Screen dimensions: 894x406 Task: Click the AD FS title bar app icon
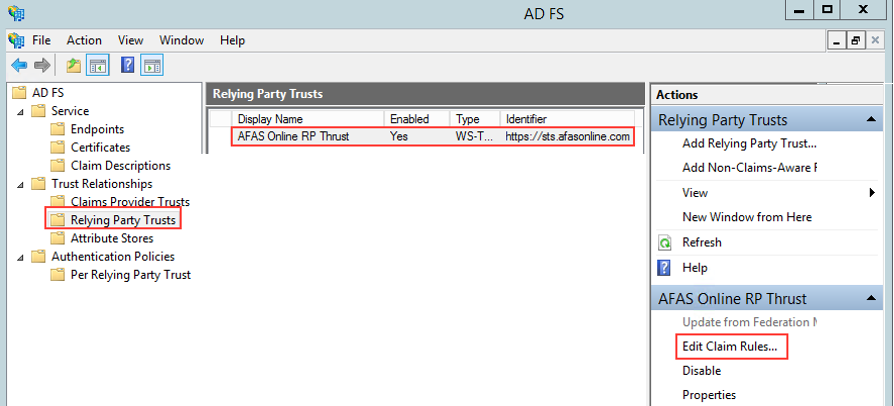[x=17, y=12]
